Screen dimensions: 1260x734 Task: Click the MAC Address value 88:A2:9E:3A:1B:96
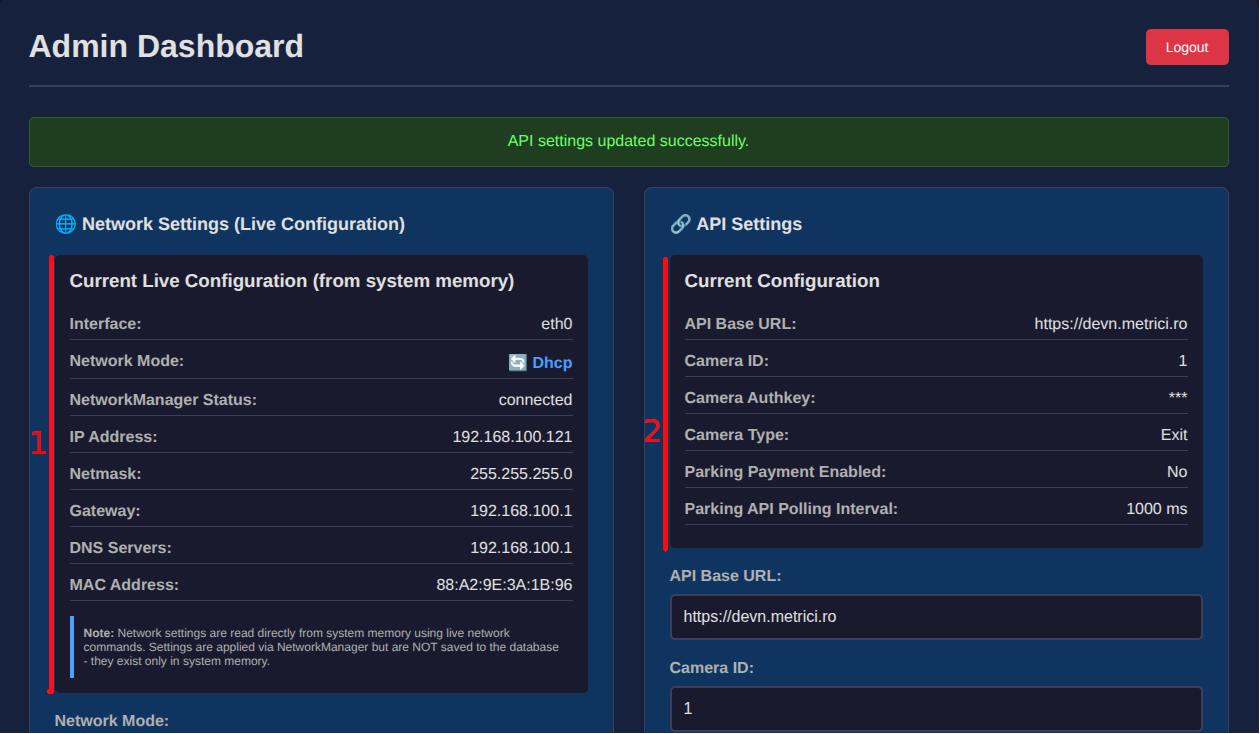tap(504, 585)
